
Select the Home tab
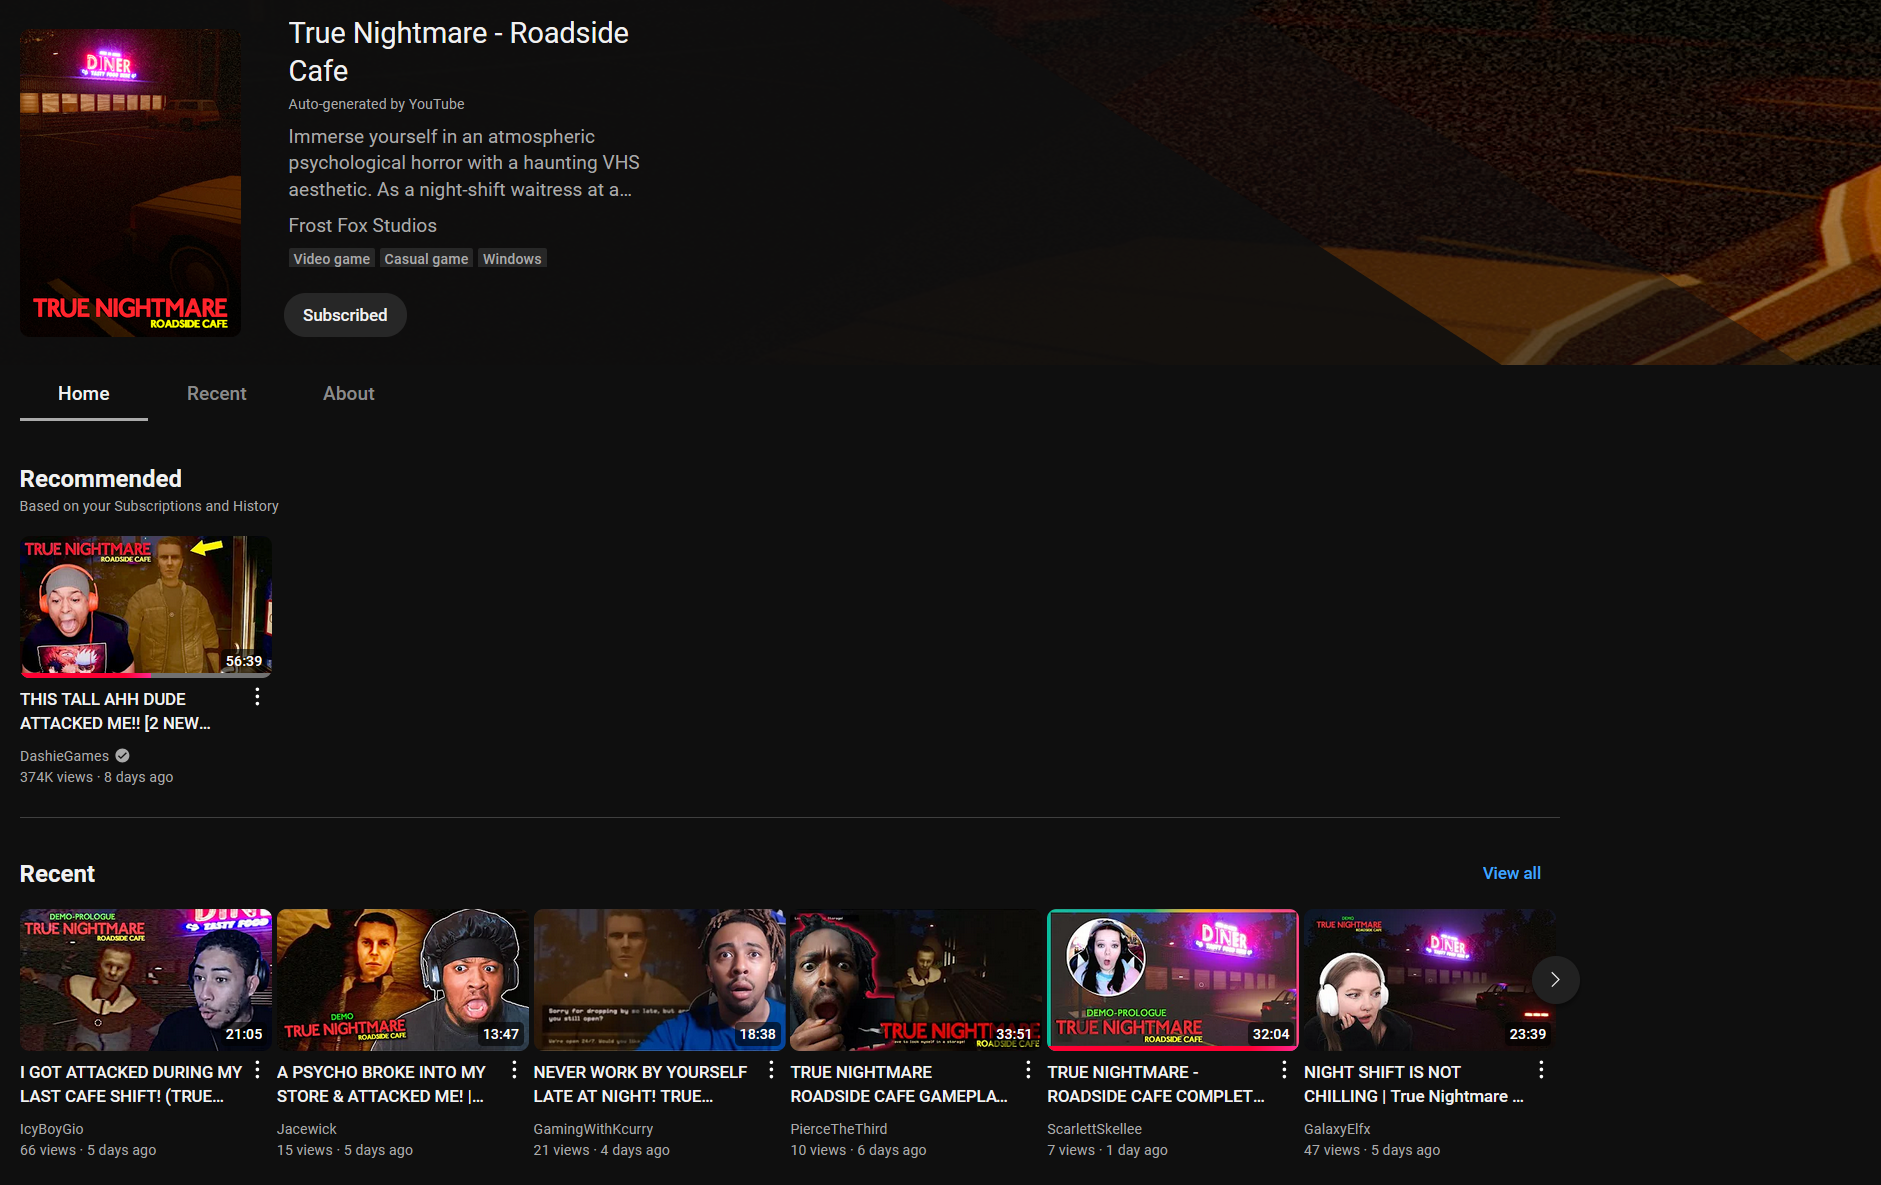point(83,393)
